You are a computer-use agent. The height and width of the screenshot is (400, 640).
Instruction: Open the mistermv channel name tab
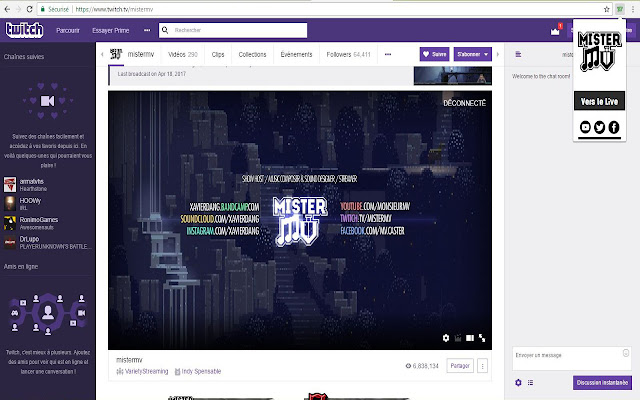pyautogui.click(x=141, y=54)
